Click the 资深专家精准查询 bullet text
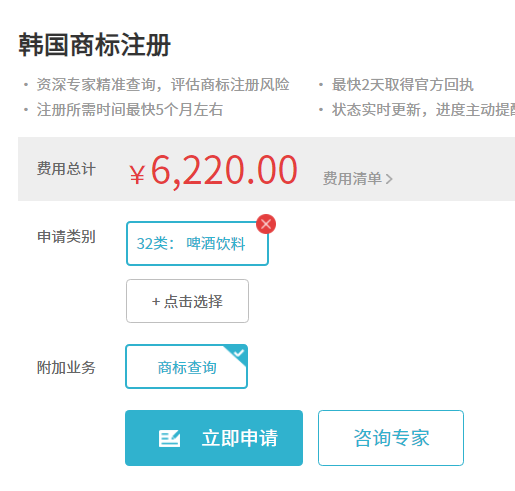Viewport: 515px width, 491px height. 96,85
